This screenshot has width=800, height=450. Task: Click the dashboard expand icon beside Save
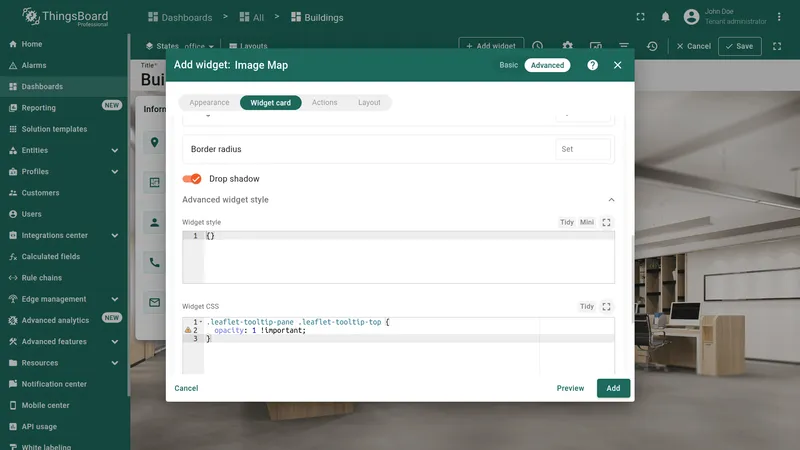pos(777,46)
